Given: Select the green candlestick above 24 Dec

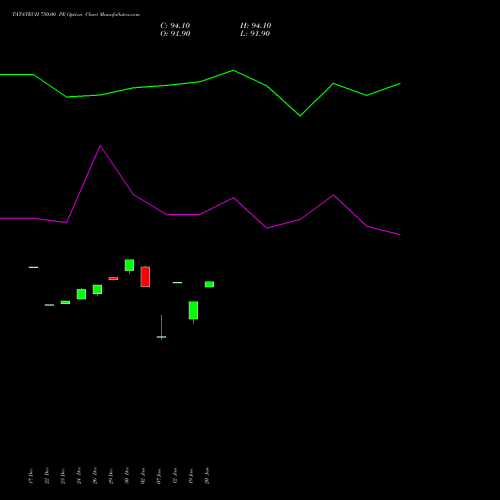Looking at the screenshot, I should point(81,294).
